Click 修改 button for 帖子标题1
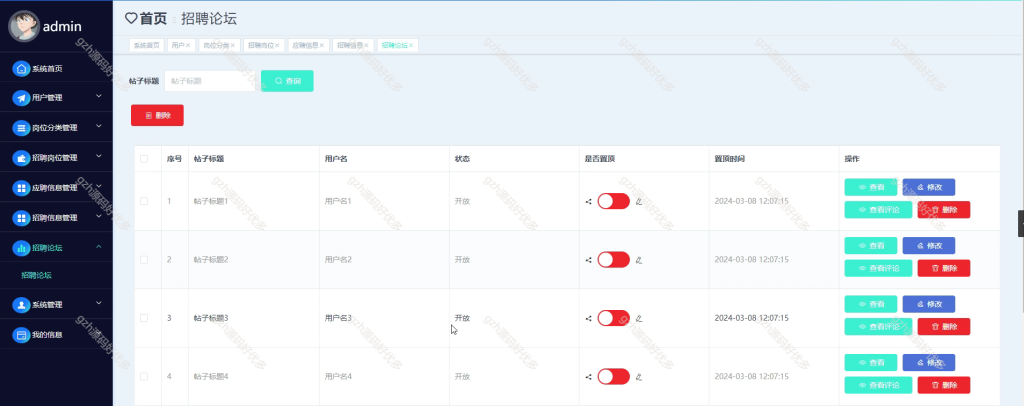Viewport: 1024px width, 406px height. (x=929, y=187)
